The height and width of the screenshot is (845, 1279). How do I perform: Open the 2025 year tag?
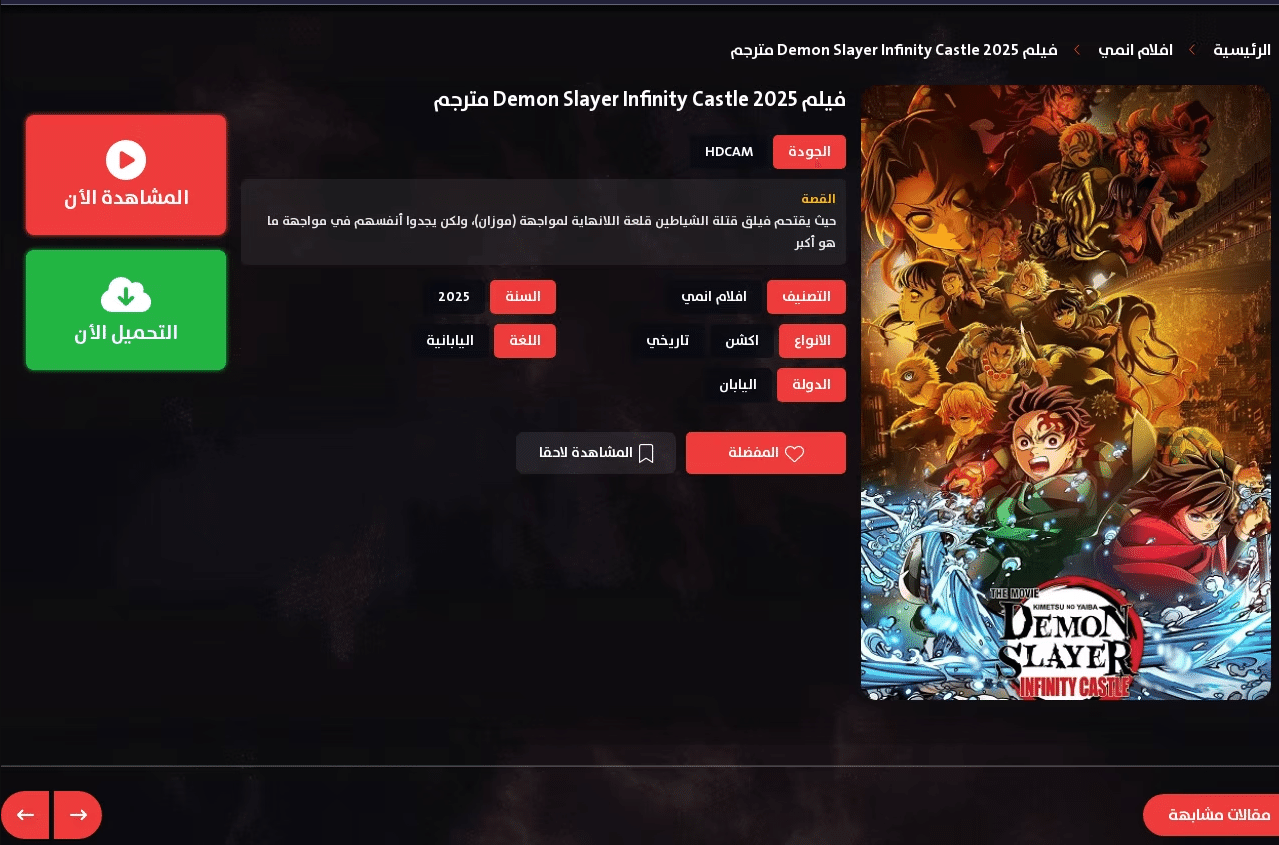point(454,297)
